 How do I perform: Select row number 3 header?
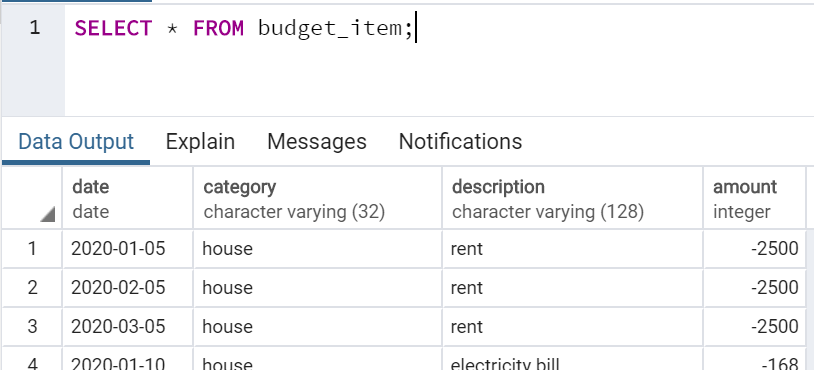coord(32,326)
